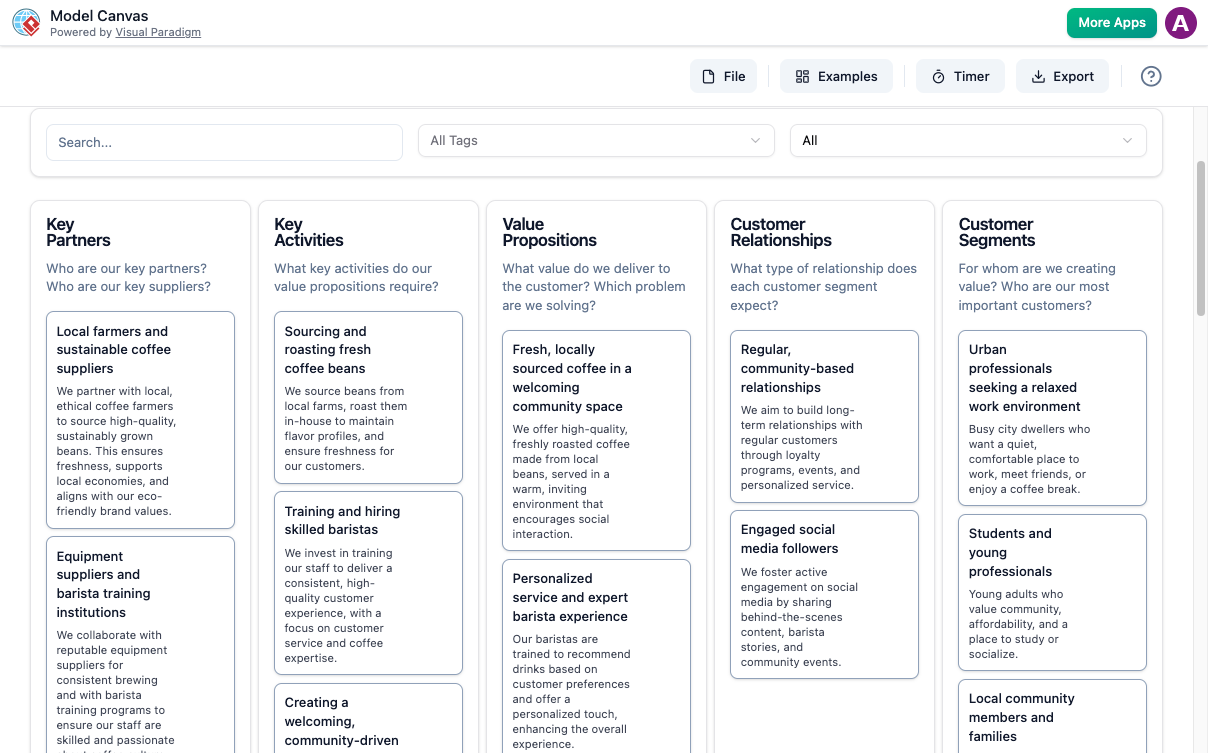
Task: Click the Model Canvas diamond logo
Action: (26, 22)
